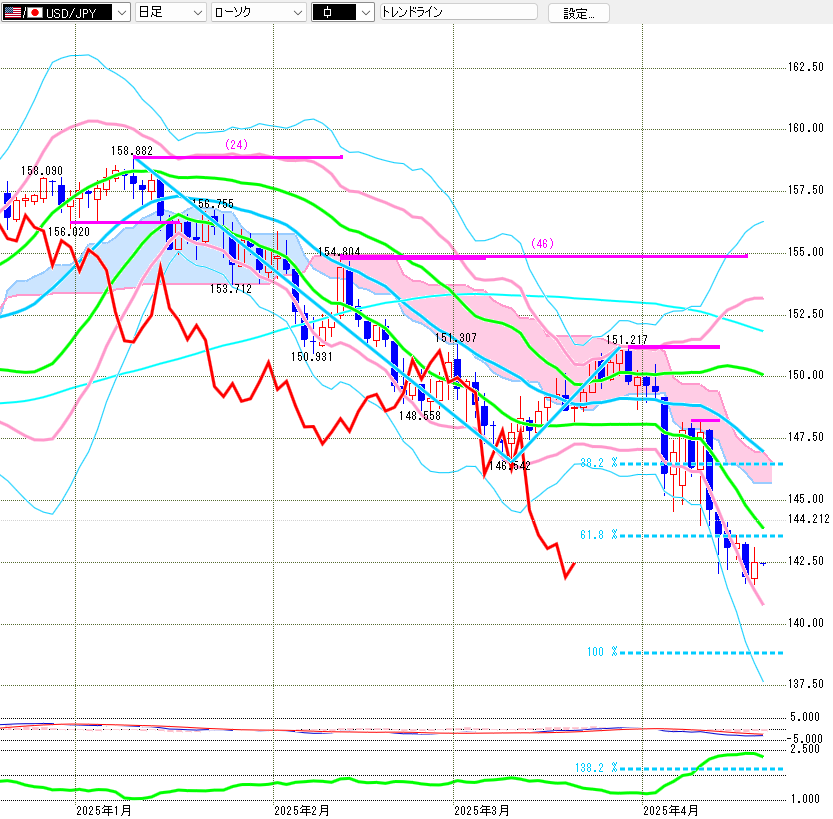Click the 158.882 high price label
Image resolution: width=833 pixels, height=819 pixels.
tap(132, 151)
